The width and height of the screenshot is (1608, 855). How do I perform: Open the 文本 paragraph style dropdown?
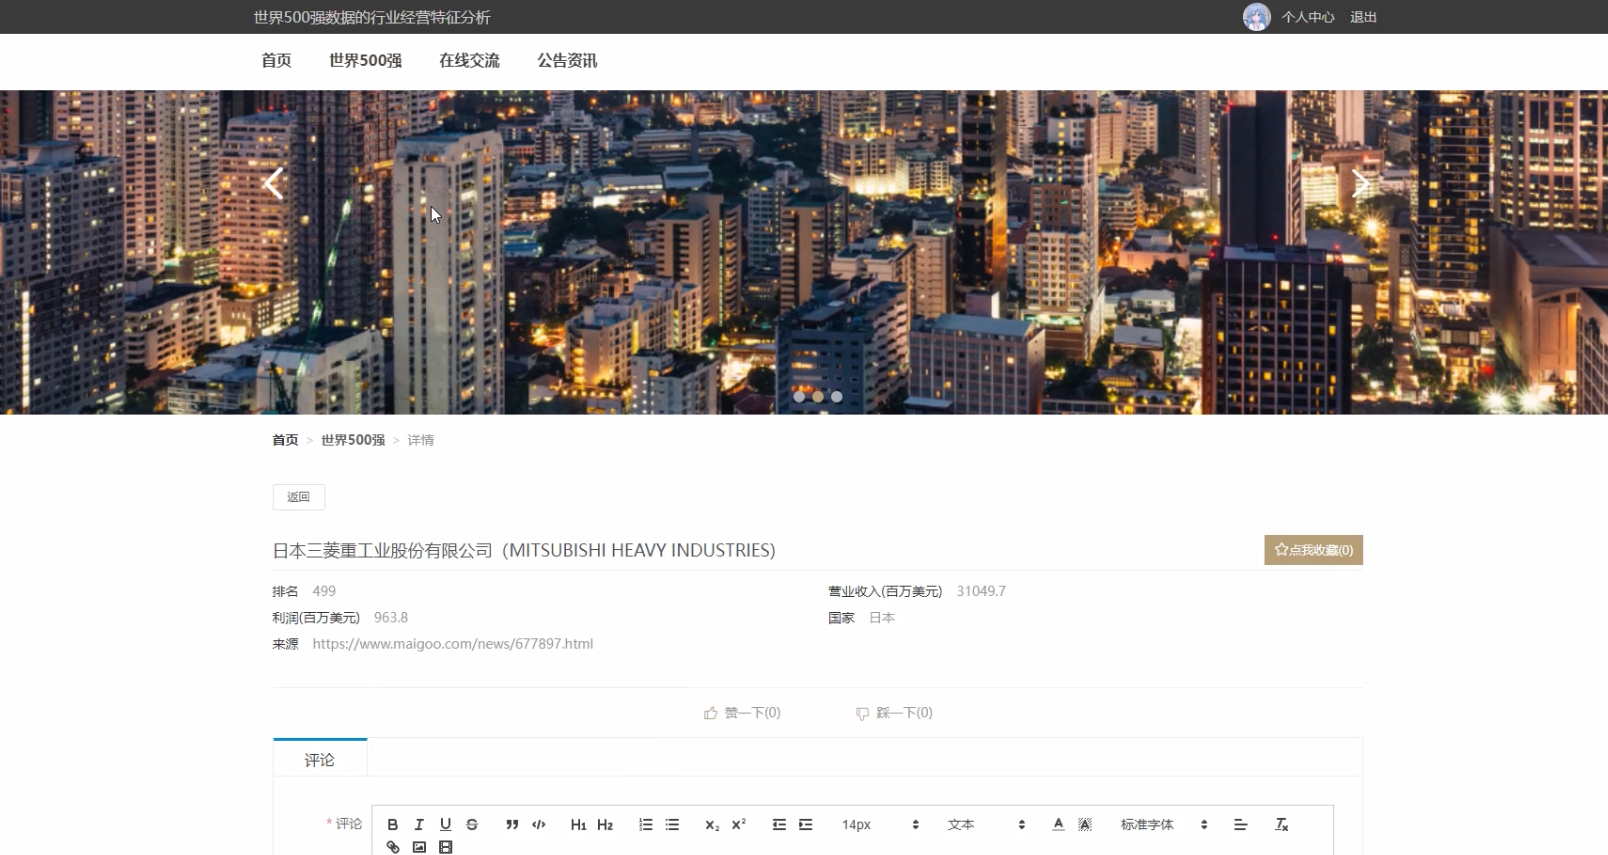tap(986, 825)
